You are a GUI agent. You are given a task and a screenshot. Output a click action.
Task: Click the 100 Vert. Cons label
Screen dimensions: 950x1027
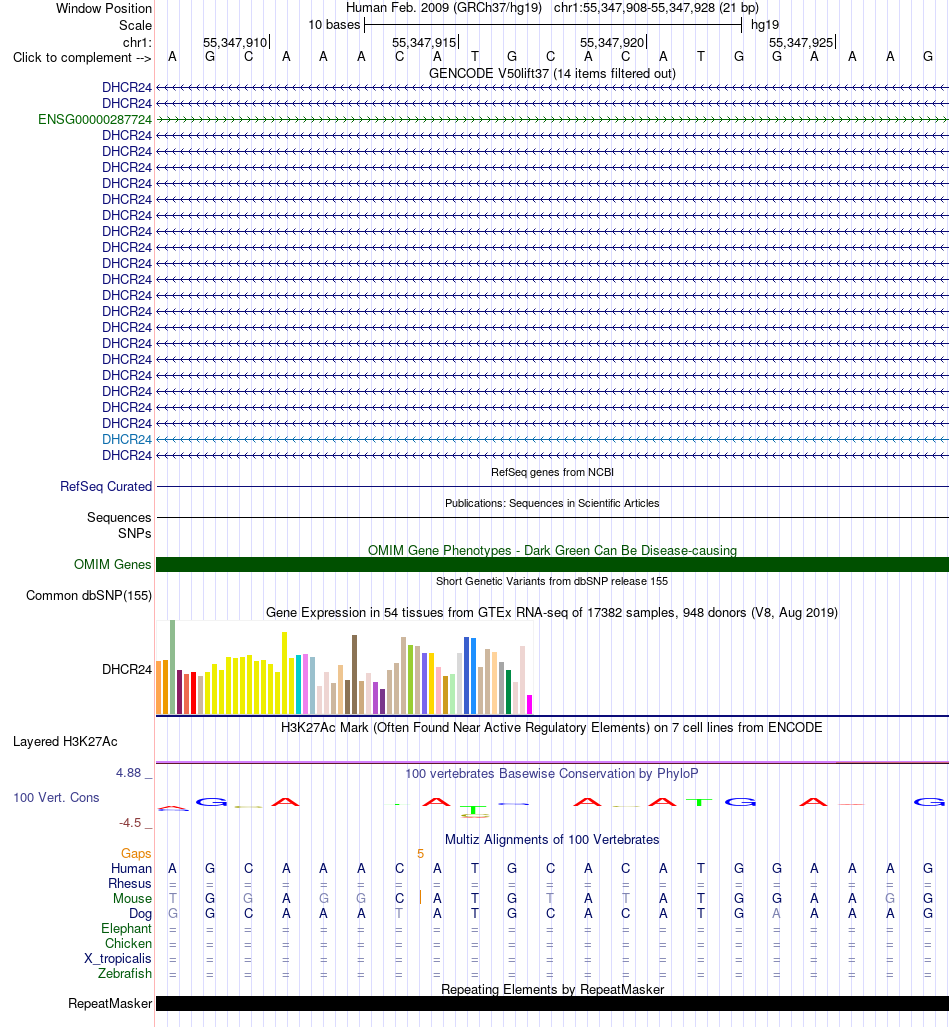56,797
